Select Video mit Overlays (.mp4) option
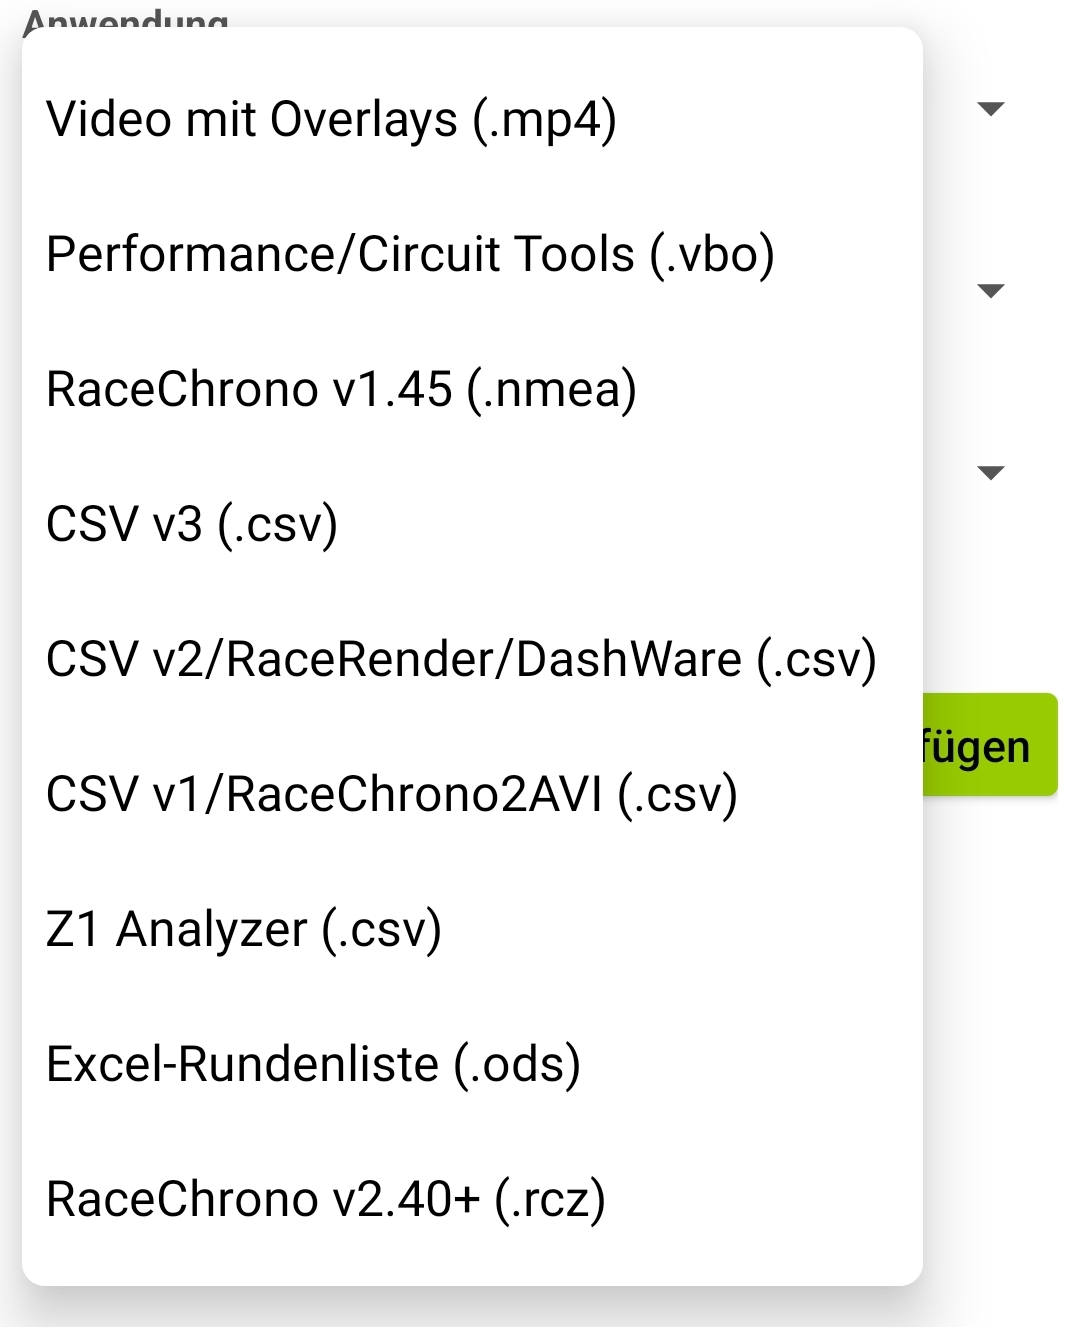Viewport: 1079px width, 1327px height. [331, 120]
